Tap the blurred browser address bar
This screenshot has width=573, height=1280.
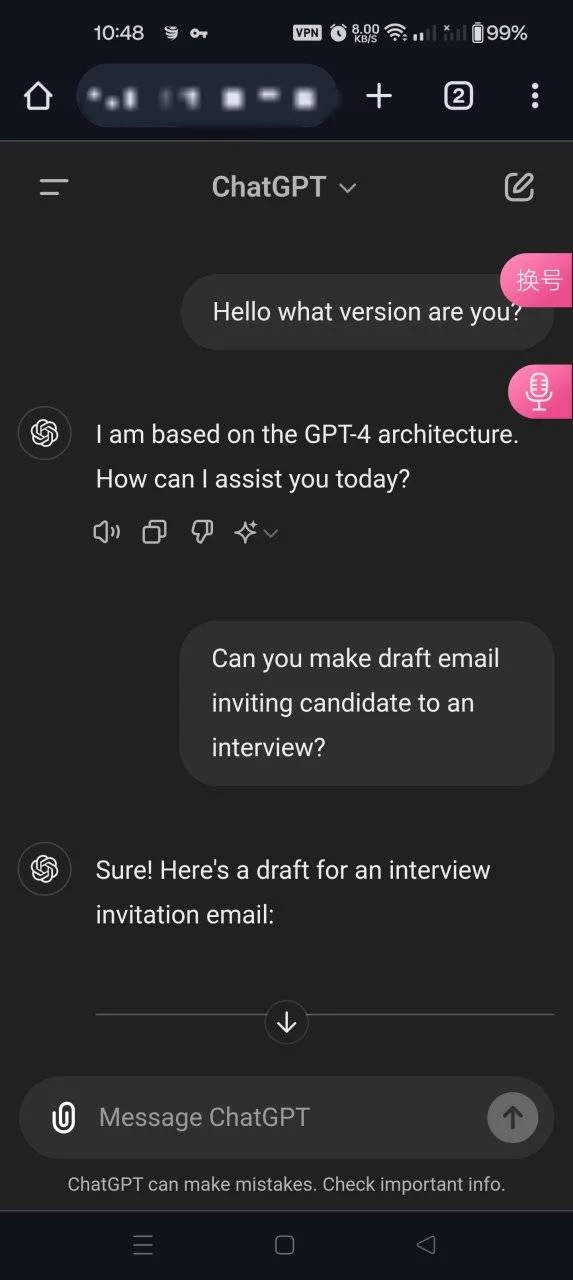click(207, 96)
